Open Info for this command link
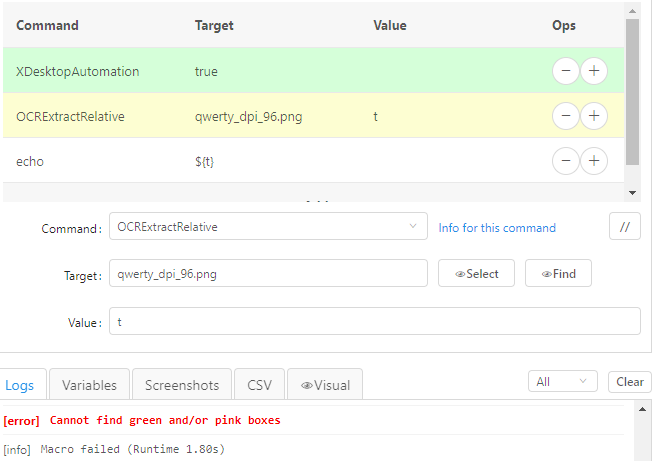Screen dimensions: 660x461 click(497, 228)
